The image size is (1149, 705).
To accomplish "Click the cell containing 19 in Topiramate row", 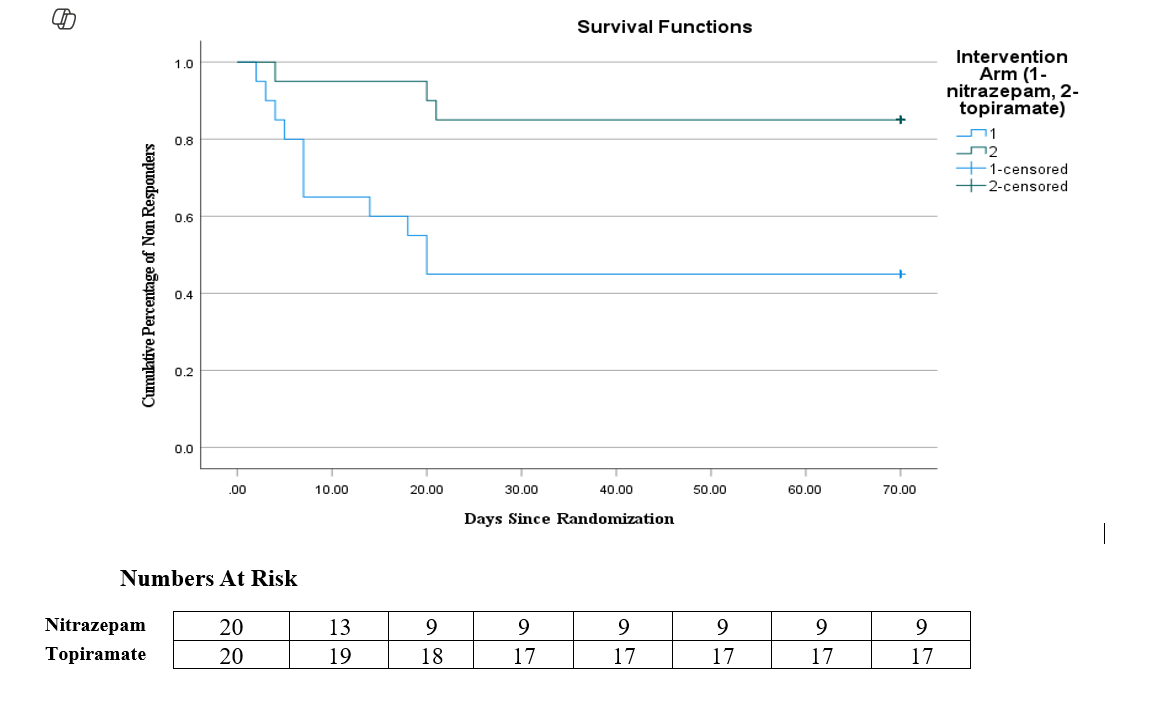I will pyautogui.click(x=338, y=656).
